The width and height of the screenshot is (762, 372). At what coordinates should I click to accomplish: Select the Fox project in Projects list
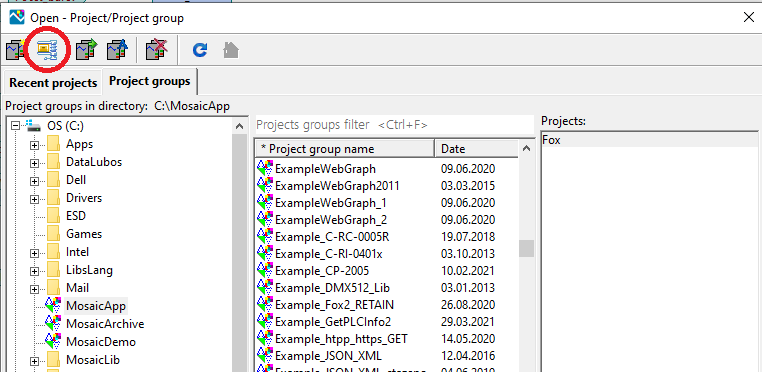click(649, 140)
